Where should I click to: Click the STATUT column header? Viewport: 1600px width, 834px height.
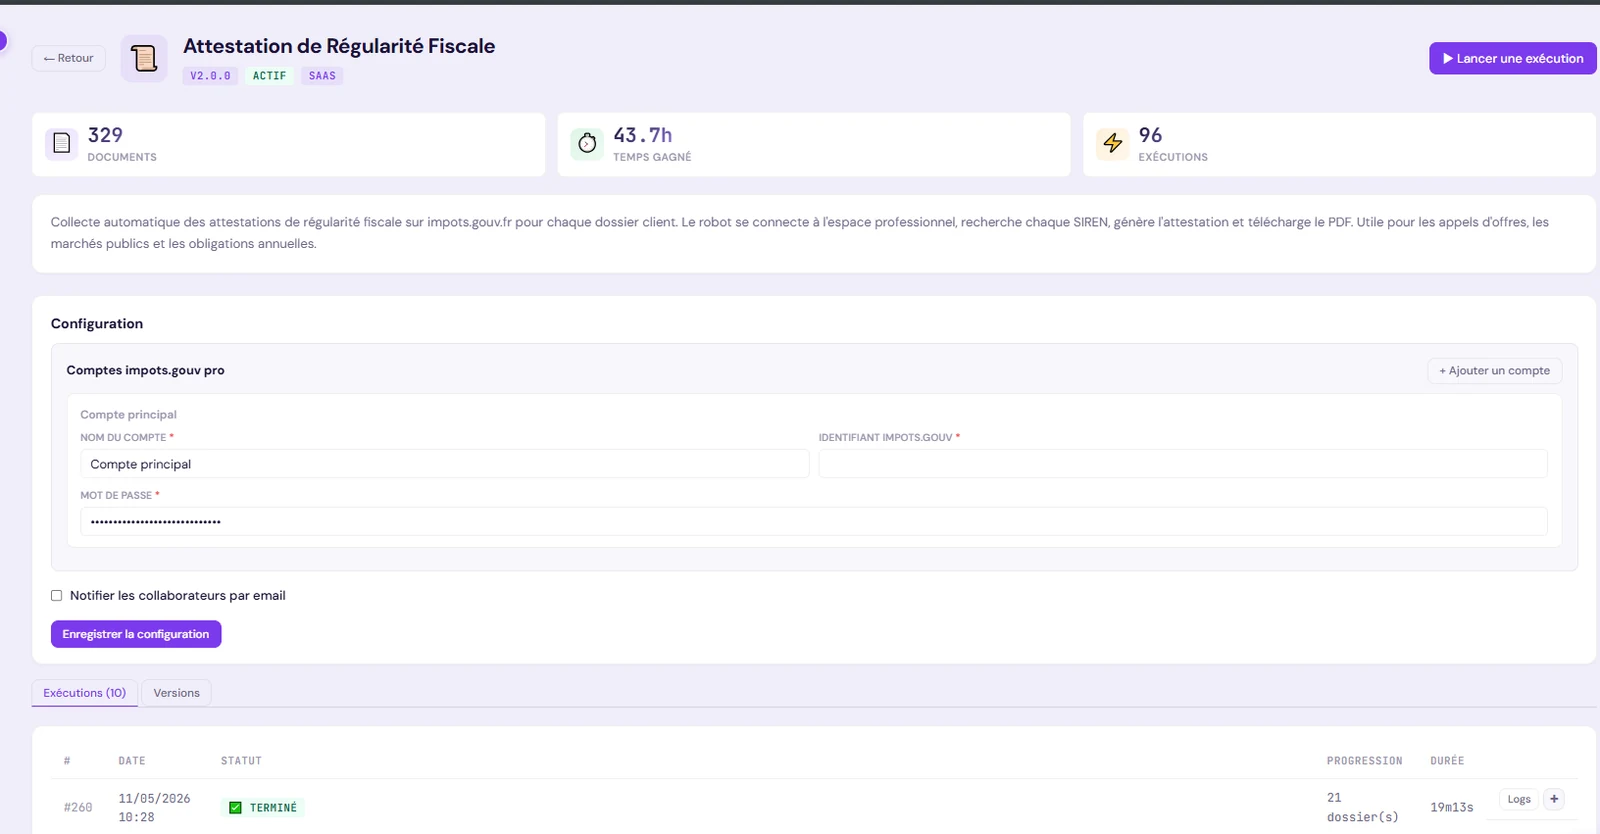(x=241, y=761)
